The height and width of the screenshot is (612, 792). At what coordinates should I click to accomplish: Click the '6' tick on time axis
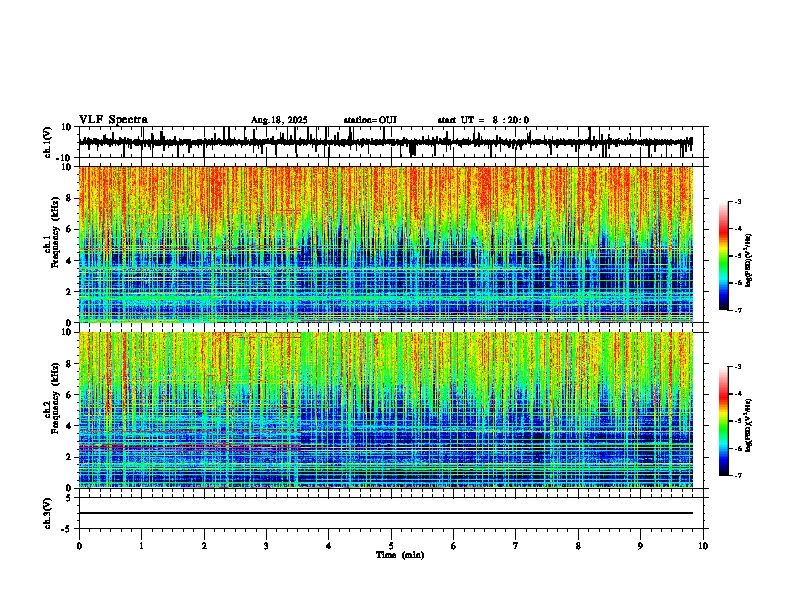pos(454,546)
